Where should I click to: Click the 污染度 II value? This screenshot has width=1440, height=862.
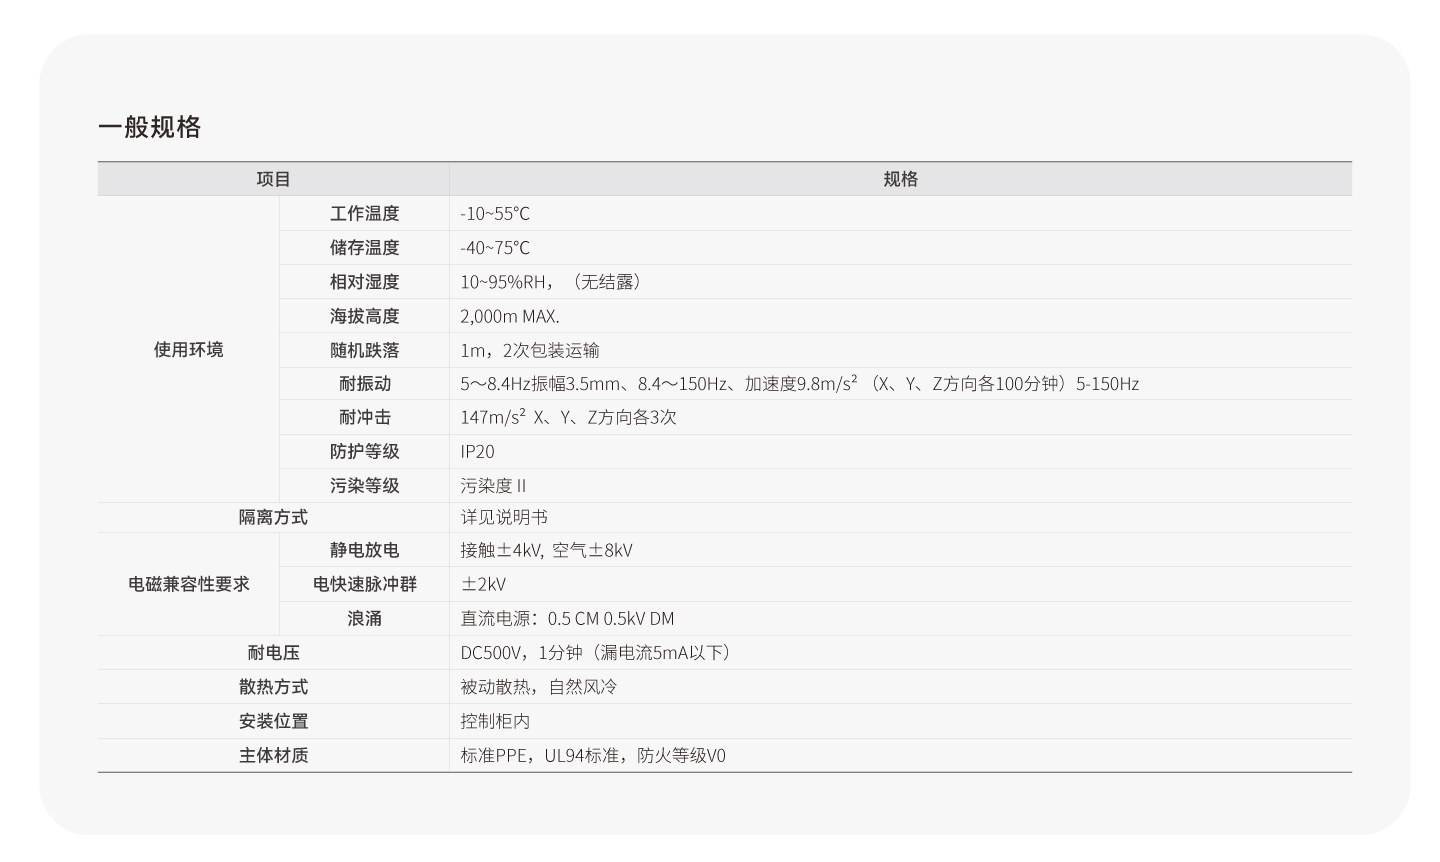point(491,485)
